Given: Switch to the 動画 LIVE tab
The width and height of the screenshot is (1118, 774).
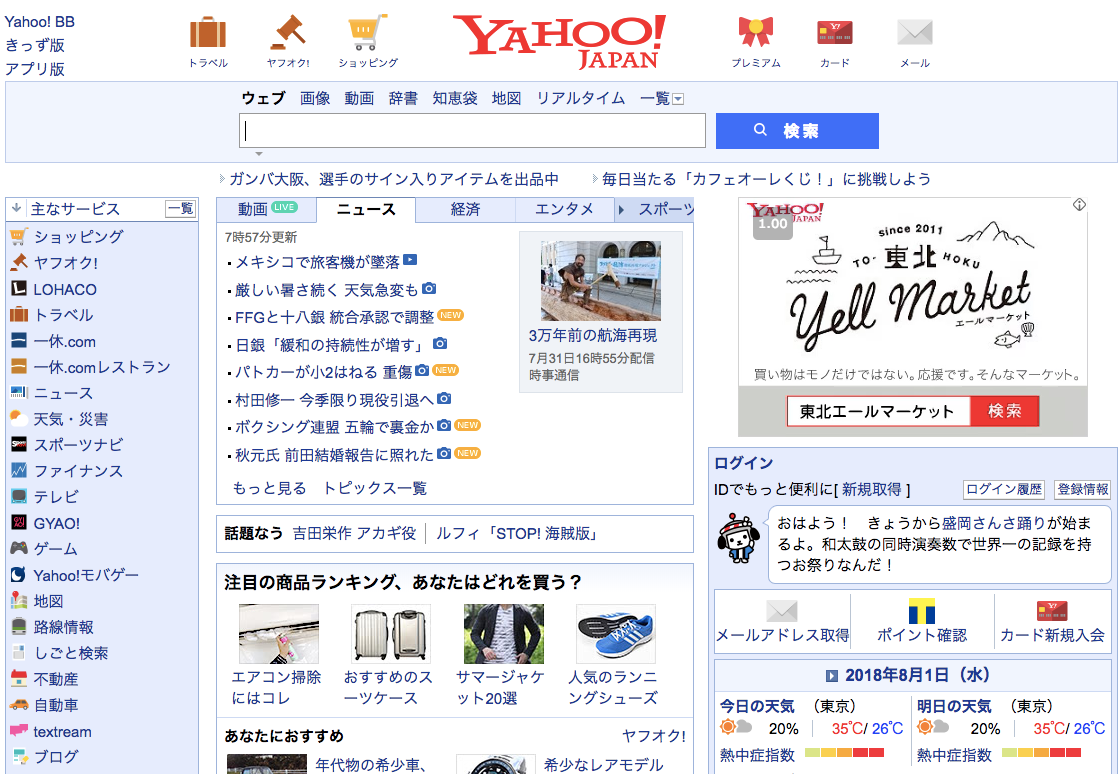Looking at the screenshot, I should pos(267,210).
